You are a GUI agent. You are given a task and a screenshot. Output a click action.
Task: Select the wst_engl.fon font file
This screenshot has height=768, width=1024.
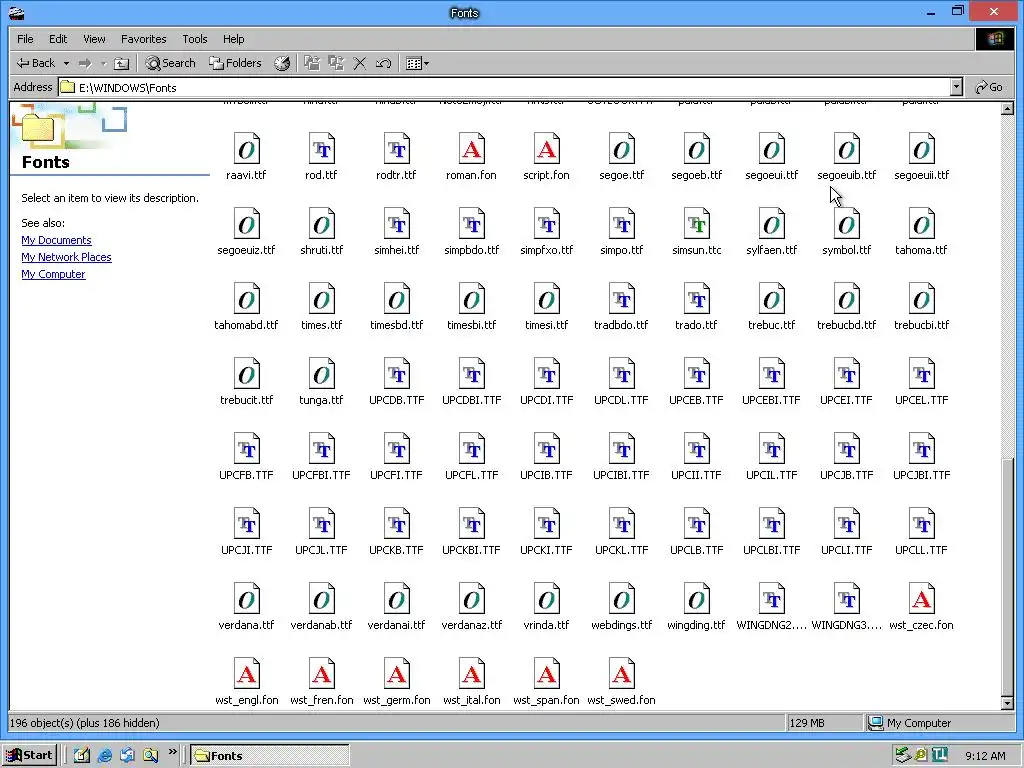click(x=246, y=682)
